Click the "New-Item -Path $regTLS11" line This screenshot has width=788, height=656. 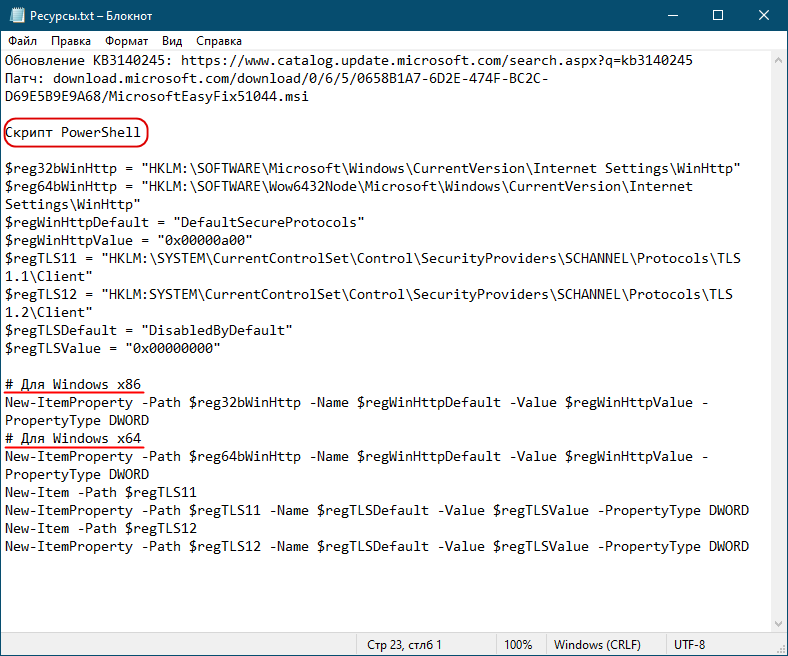coord(101,493)
